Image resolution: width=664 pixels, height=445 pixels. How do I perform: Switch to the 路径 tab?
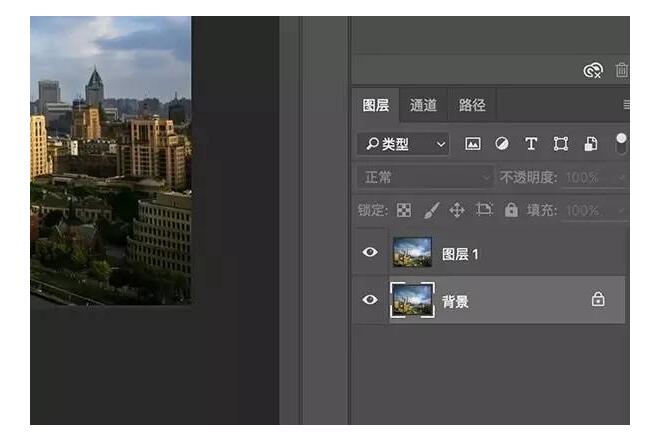click(x=472, y=105)
